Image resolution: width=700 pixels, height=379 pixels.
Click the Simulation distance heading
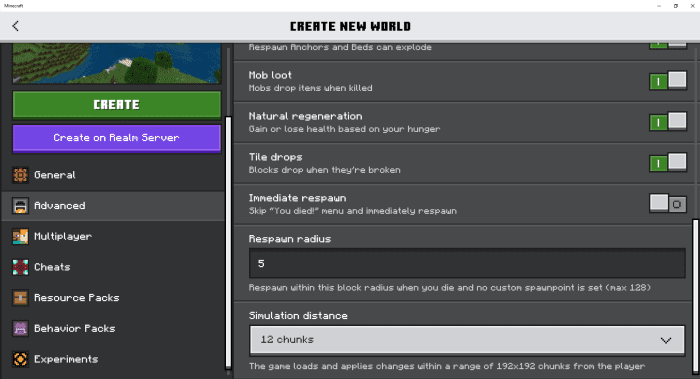point(298,316)
